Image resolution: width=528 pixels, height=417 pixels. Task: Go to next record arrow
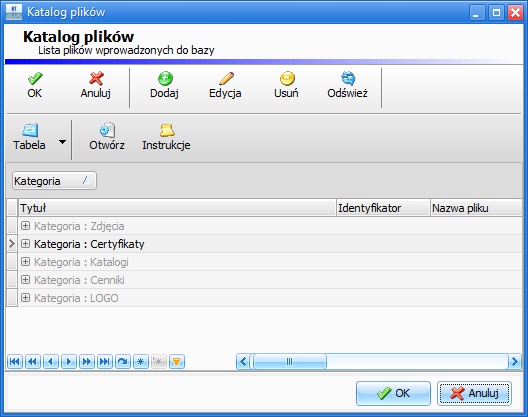pos(69,362)
